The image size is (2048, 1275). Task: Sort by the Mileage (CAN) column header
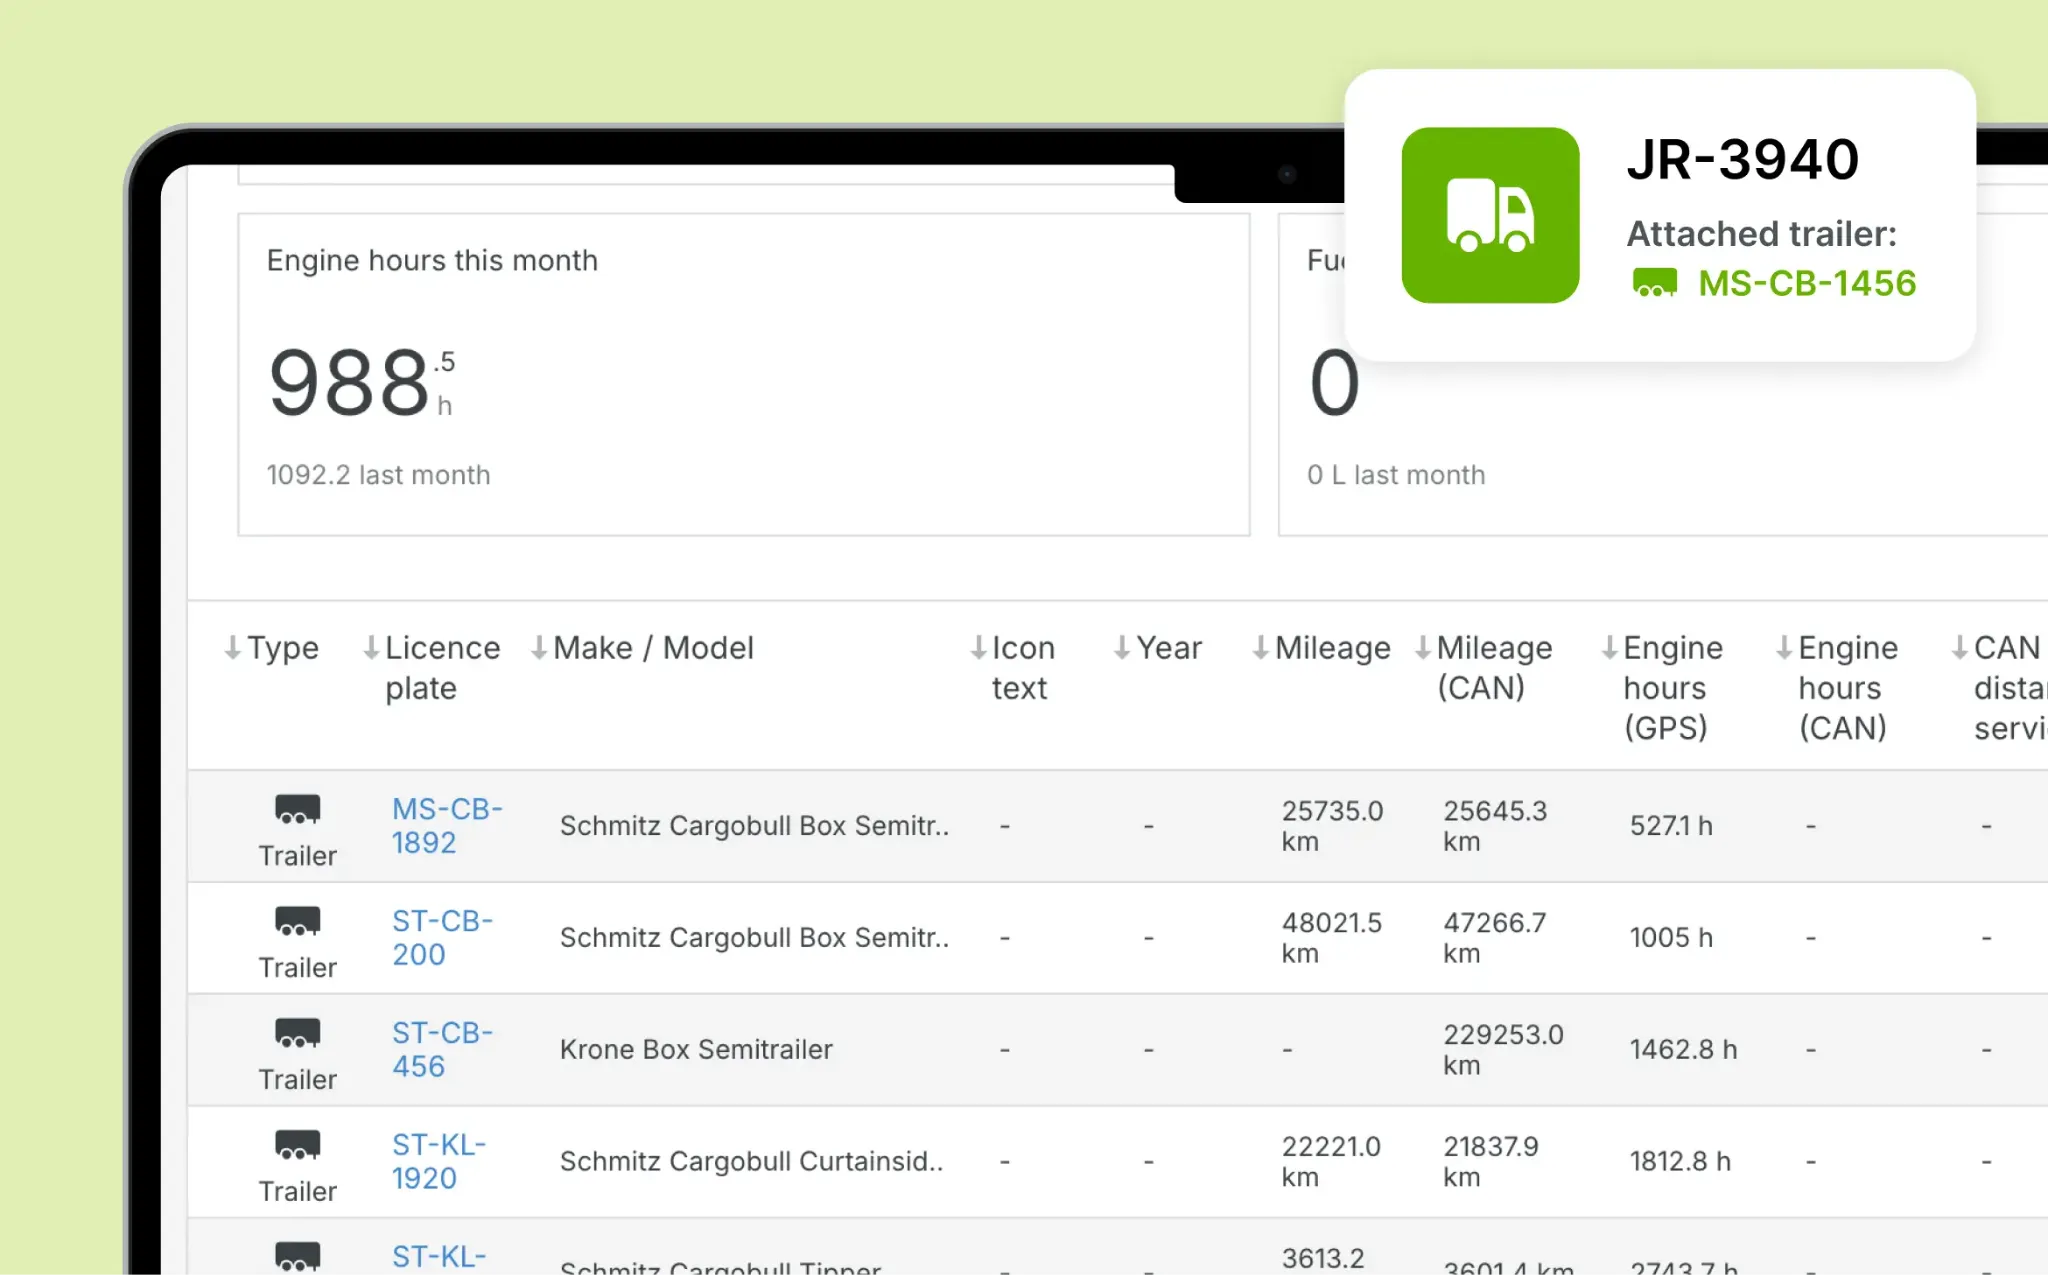pyautogui.click(x=1493, y=667)
